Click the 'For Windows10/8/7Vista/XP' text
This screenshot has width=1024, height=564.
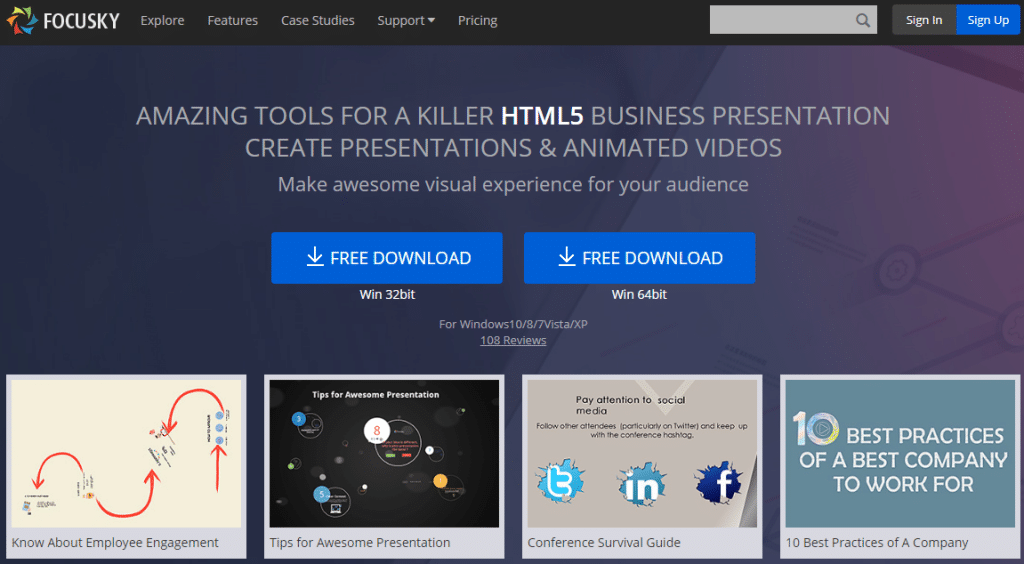pyautogui.click(x=513, y=324)
